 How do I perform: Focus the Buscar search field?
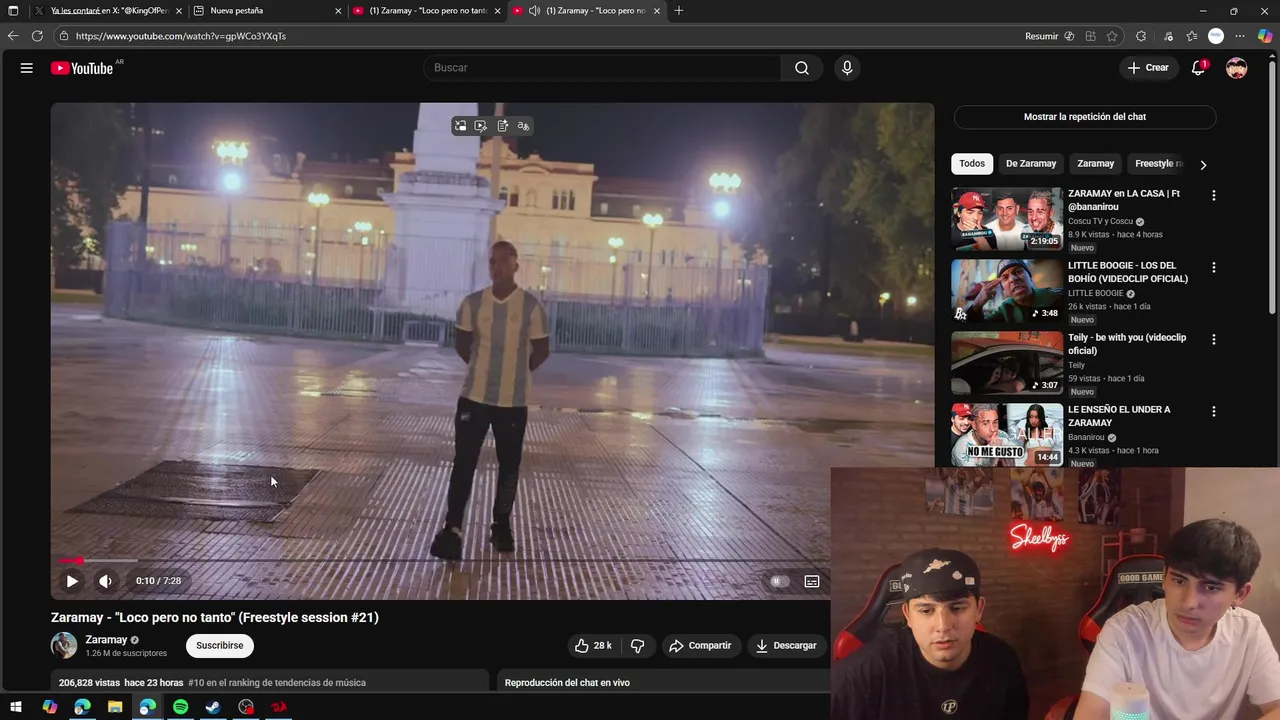(x=603, y=68)
